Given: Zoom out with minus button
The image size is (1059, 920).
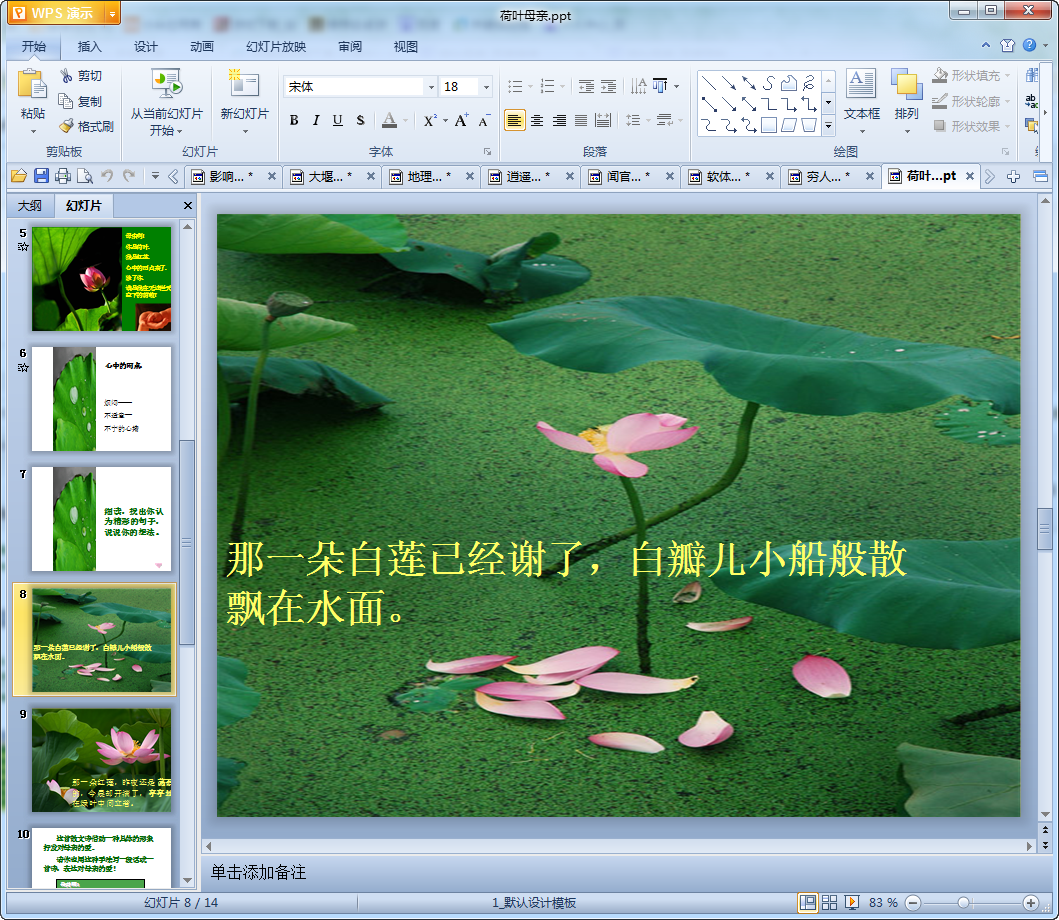Looking at the screenshot, I should (913, 902).
